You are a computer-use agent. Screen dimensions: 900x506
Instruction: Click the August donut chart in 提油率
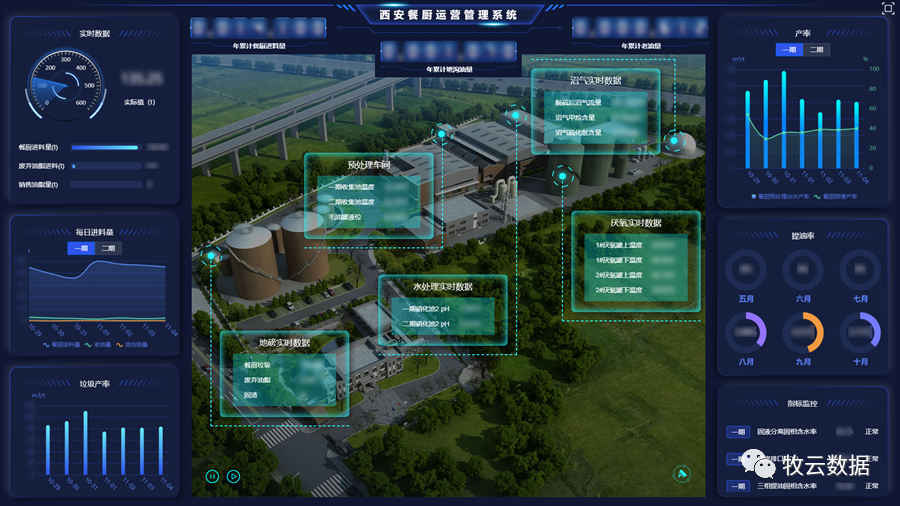coord(746,331)
